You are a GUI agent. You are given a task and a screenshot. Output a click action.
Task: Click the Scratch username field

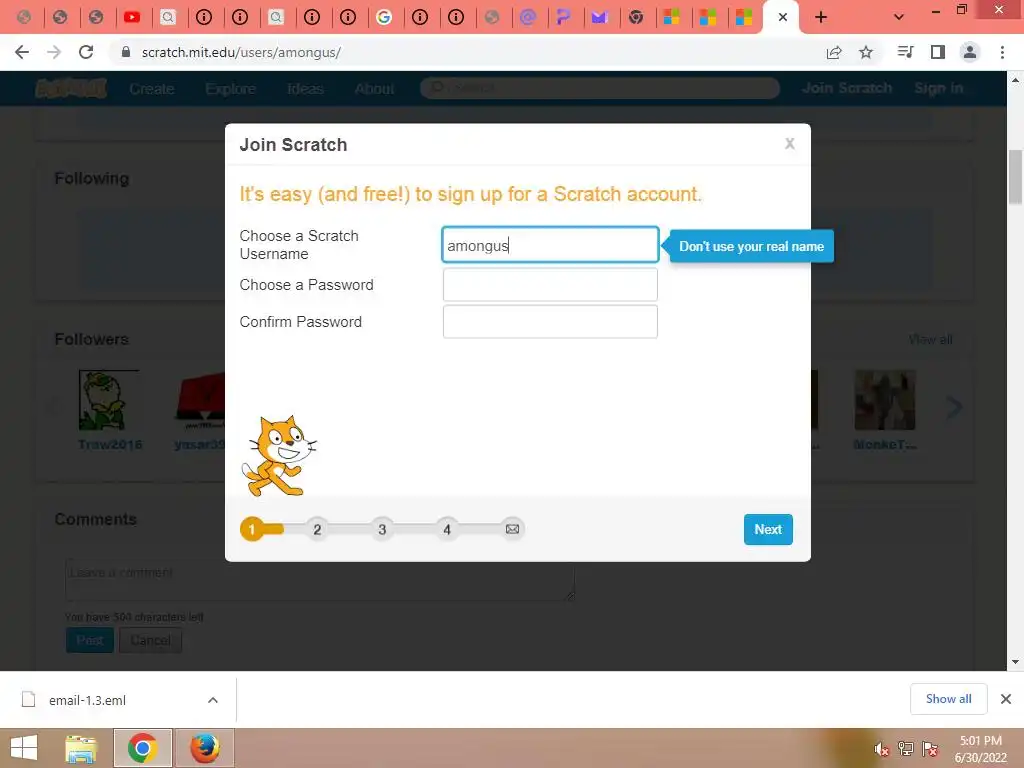[x=550, y=245]
